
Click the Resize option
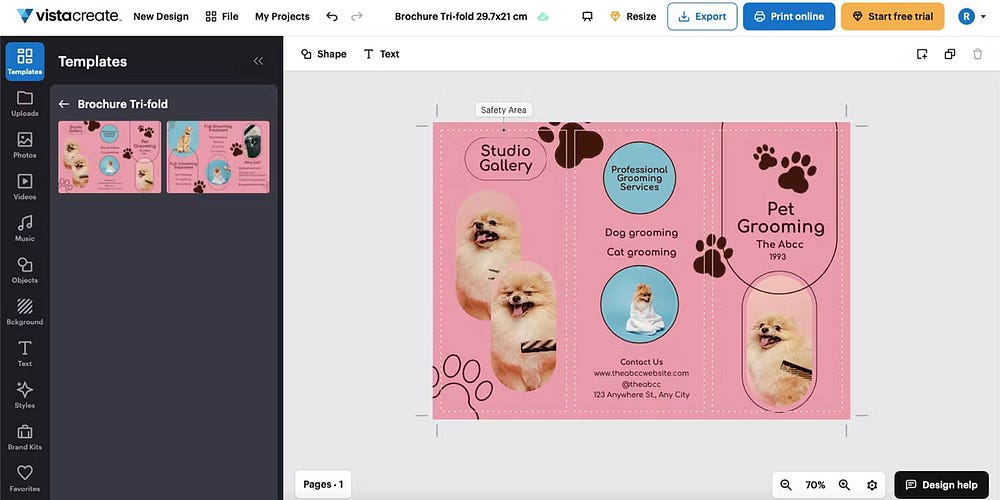(633, 17)
